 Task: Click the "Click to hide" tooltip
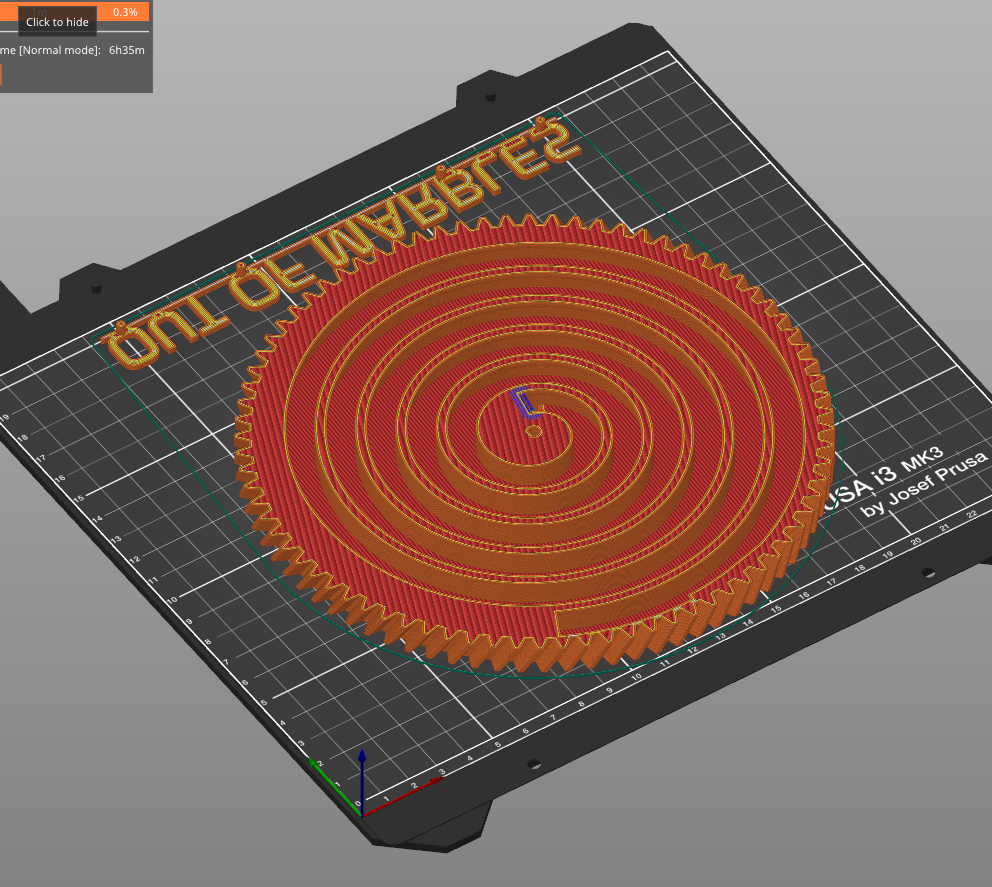[x=57, y=22]
